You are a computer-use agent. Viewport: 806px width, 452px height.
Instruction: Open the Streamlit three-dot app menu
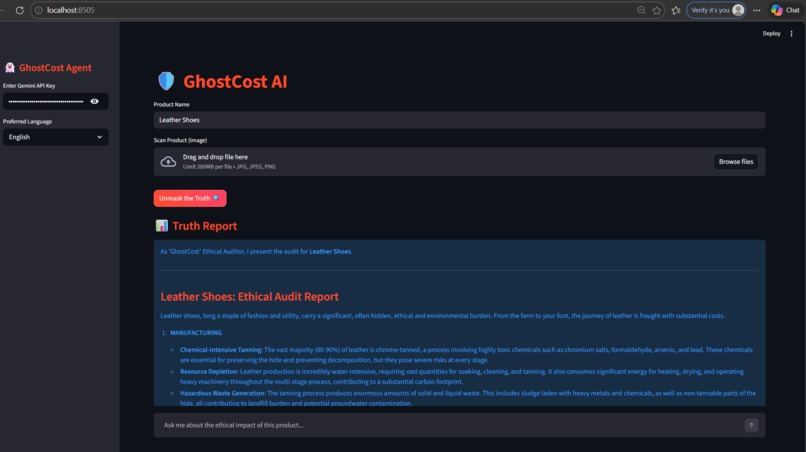(x=791, y=33)
